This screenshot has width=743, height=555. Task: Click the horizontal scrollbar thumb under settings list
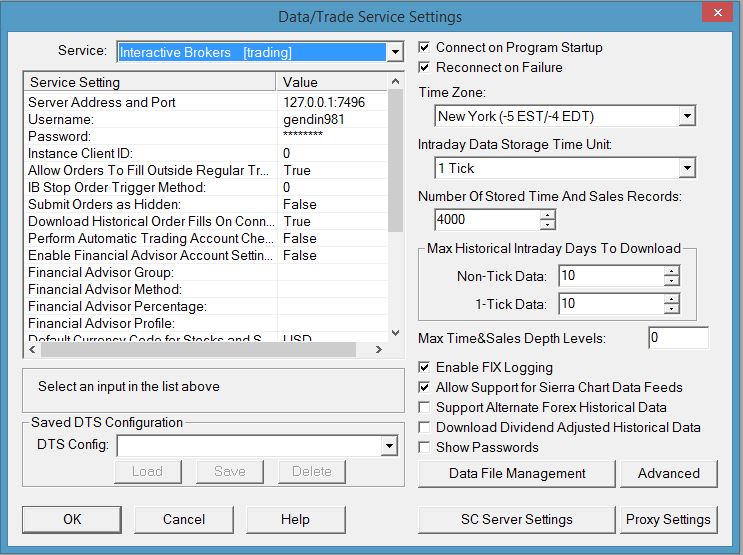[198, 350]
